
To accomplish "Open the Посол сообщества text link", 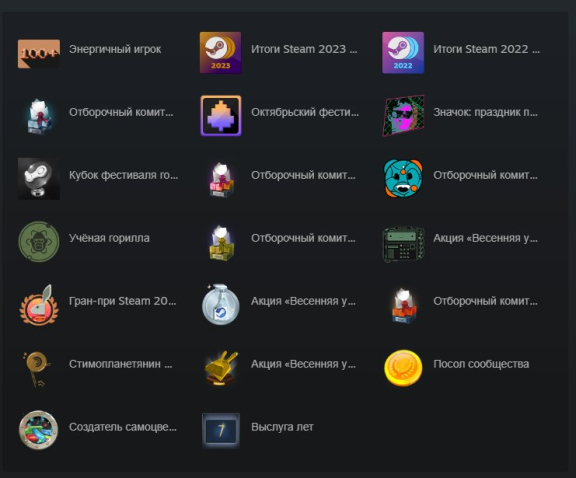I will [481, 364].
